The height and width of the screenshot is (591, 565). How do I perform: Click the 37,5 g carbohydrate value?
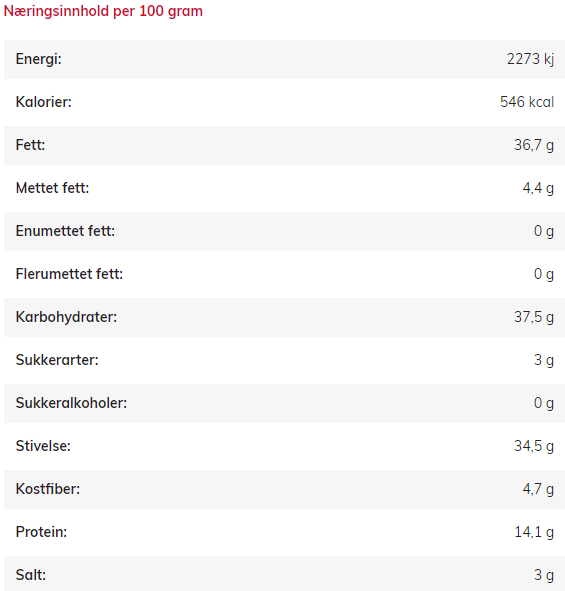(x=534, y=317)
